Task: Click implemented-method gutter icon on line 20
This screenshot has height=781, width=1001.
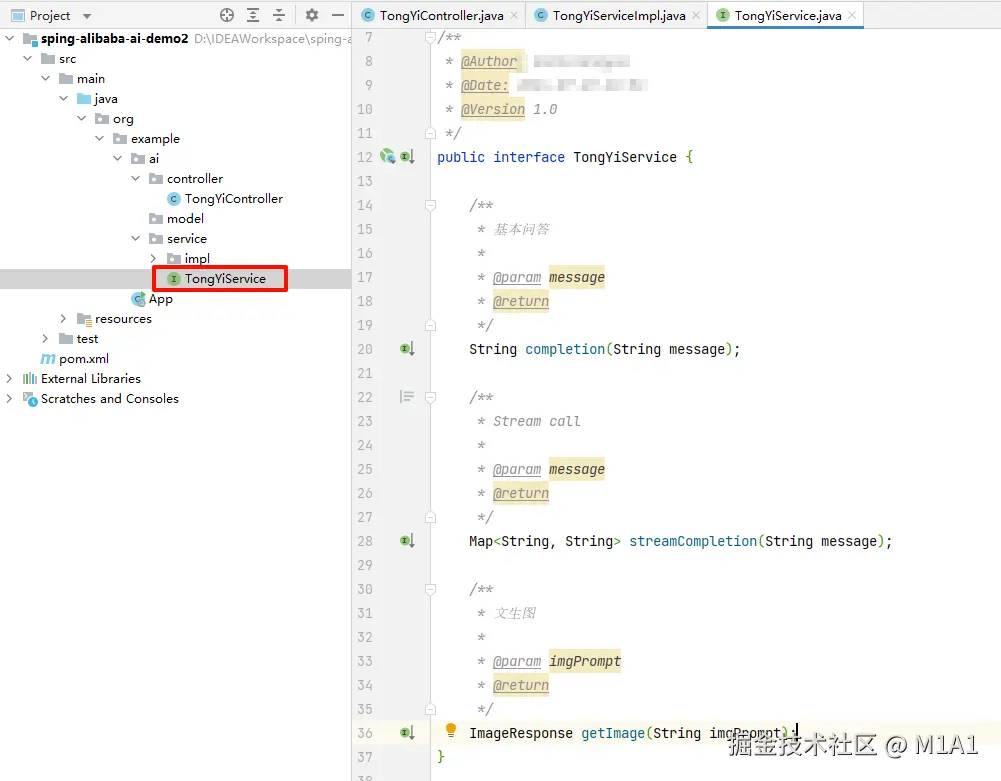Action: tap(407, 349)
